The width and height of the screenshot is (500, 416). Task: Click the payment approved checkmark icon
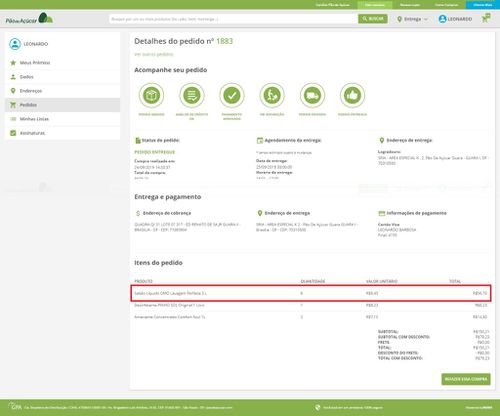point(232,95)
